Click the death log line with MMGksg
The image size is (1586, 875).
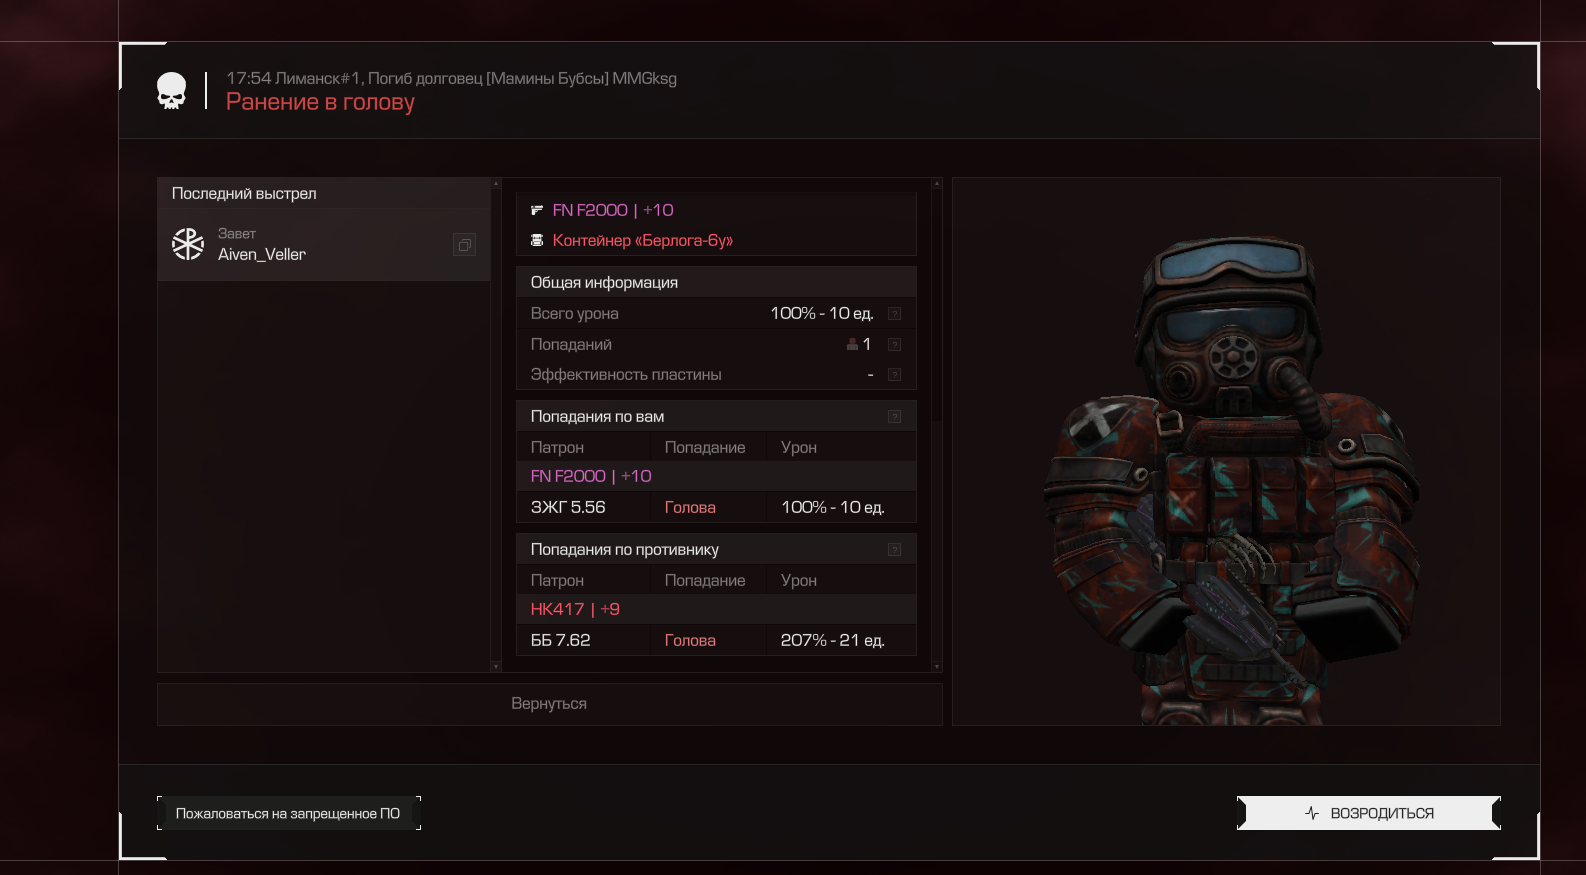451,78
